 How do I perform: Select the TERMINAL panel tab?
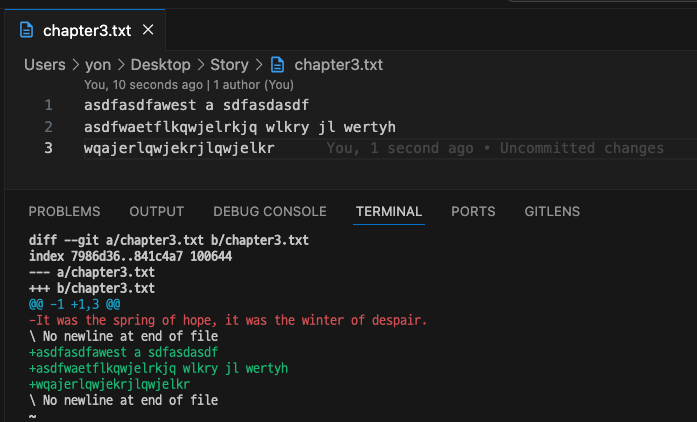pos(389,212)
